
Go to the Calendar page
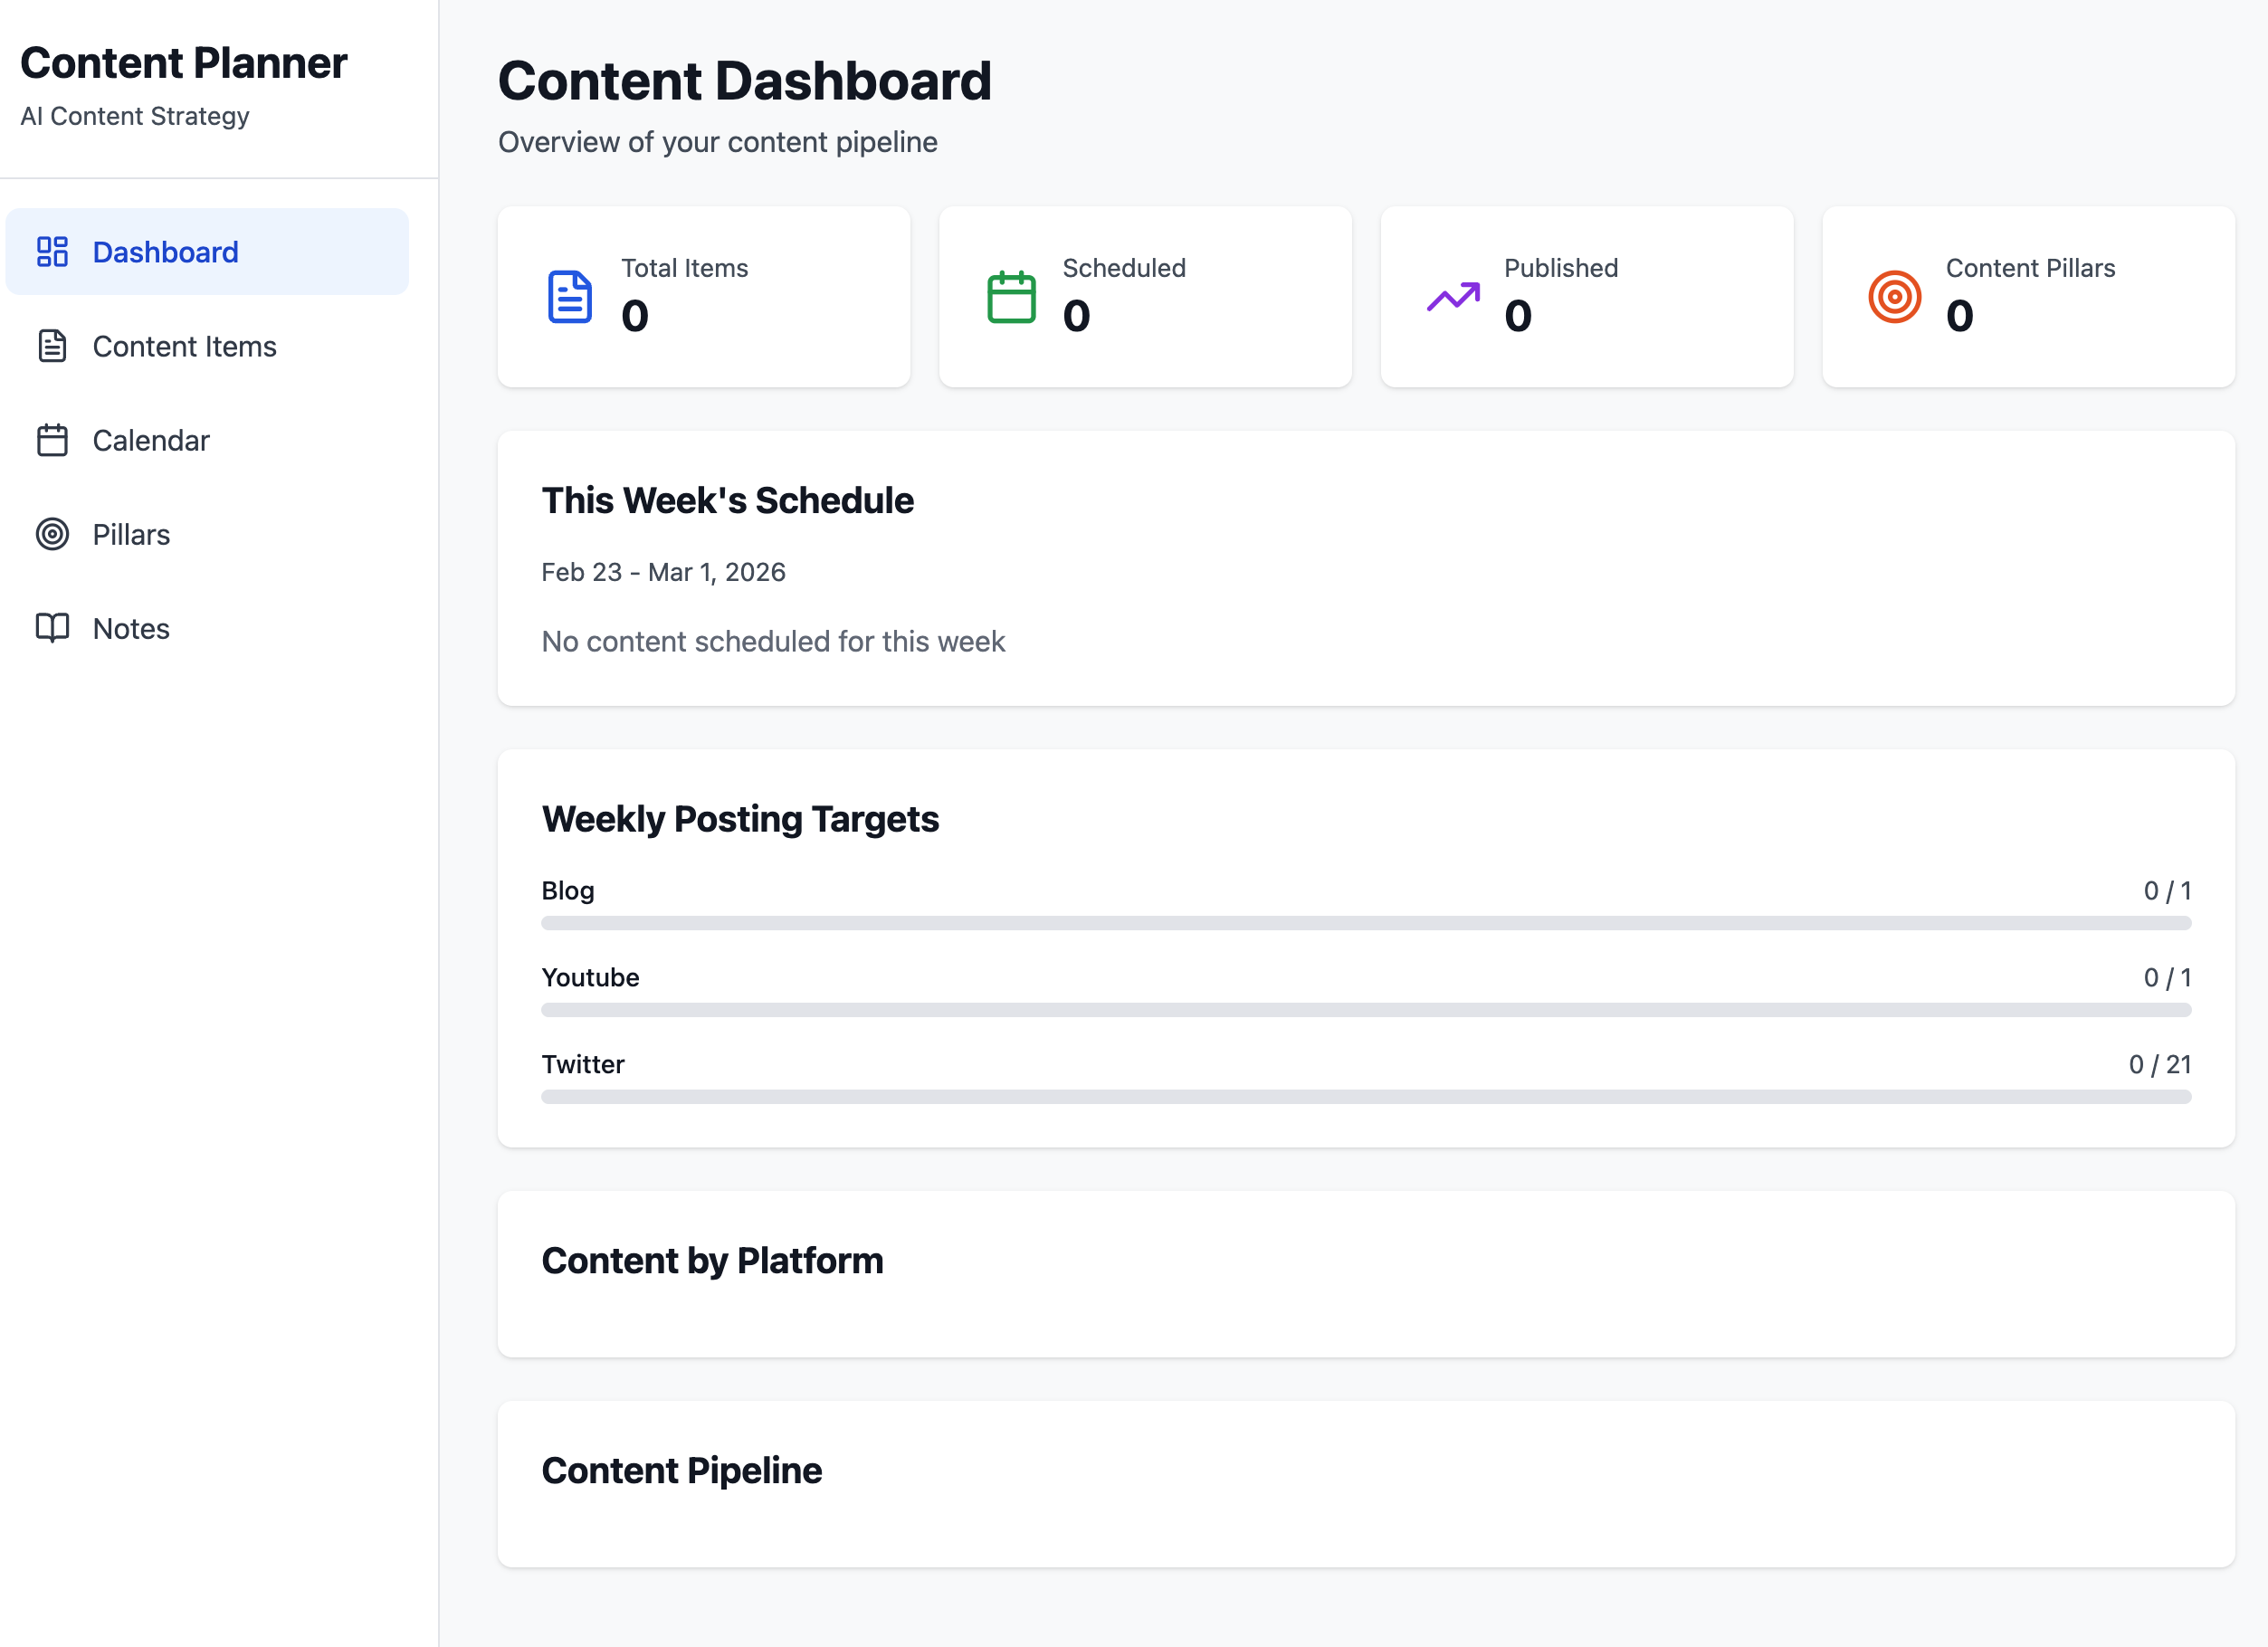pos(151,440)
